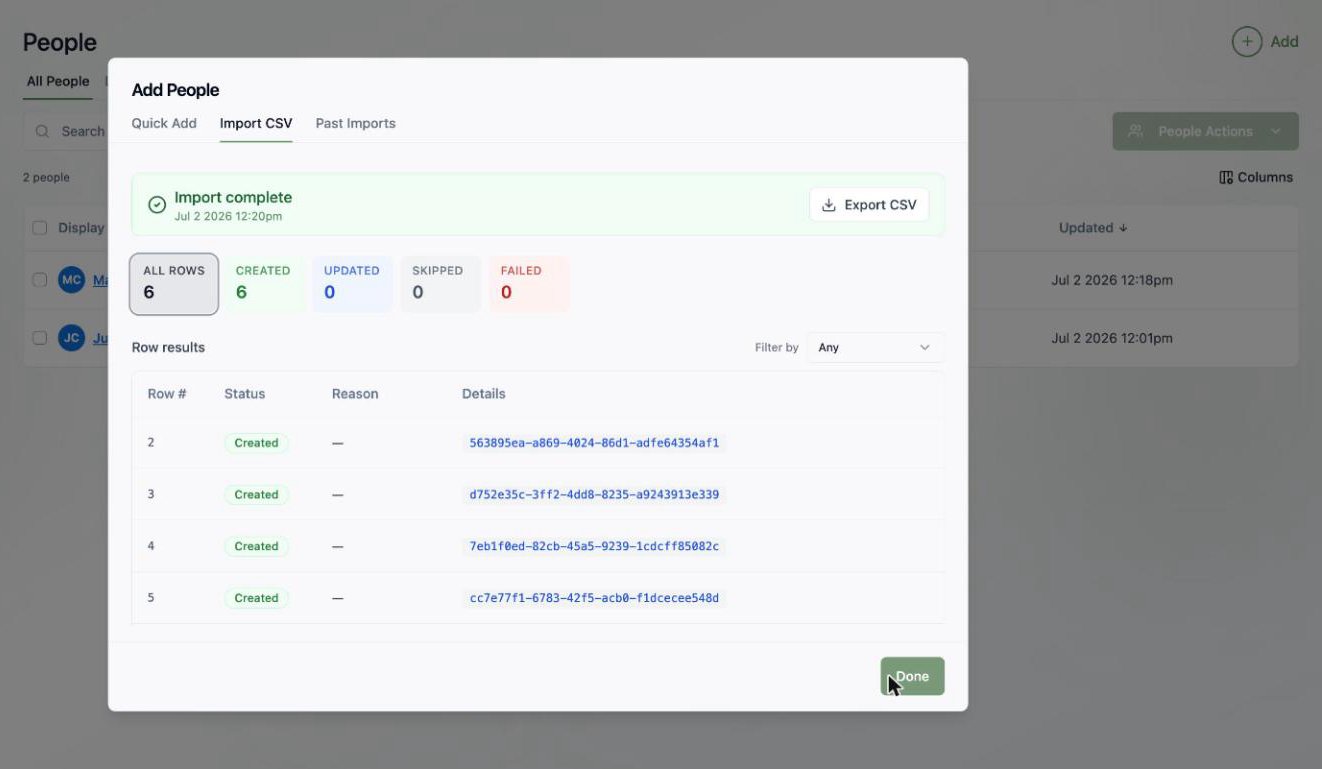Image resolution: width=1322 pixels, height=769 pixels.
Task: Open the ID link starting with d752e35c
Action: [x=594, y=495]
